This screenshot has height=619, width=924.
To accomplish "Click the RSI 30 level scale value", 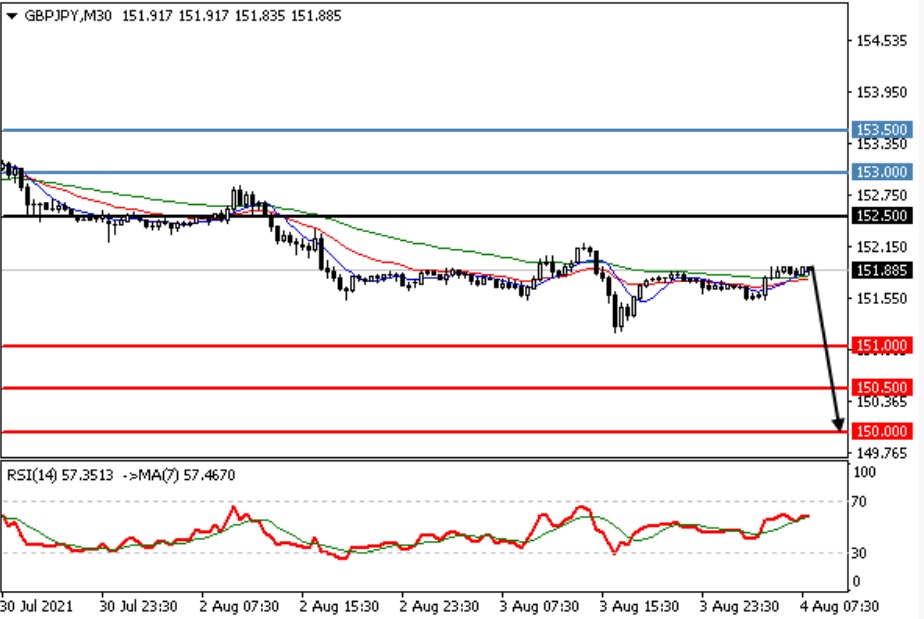I will click(859, 553).
